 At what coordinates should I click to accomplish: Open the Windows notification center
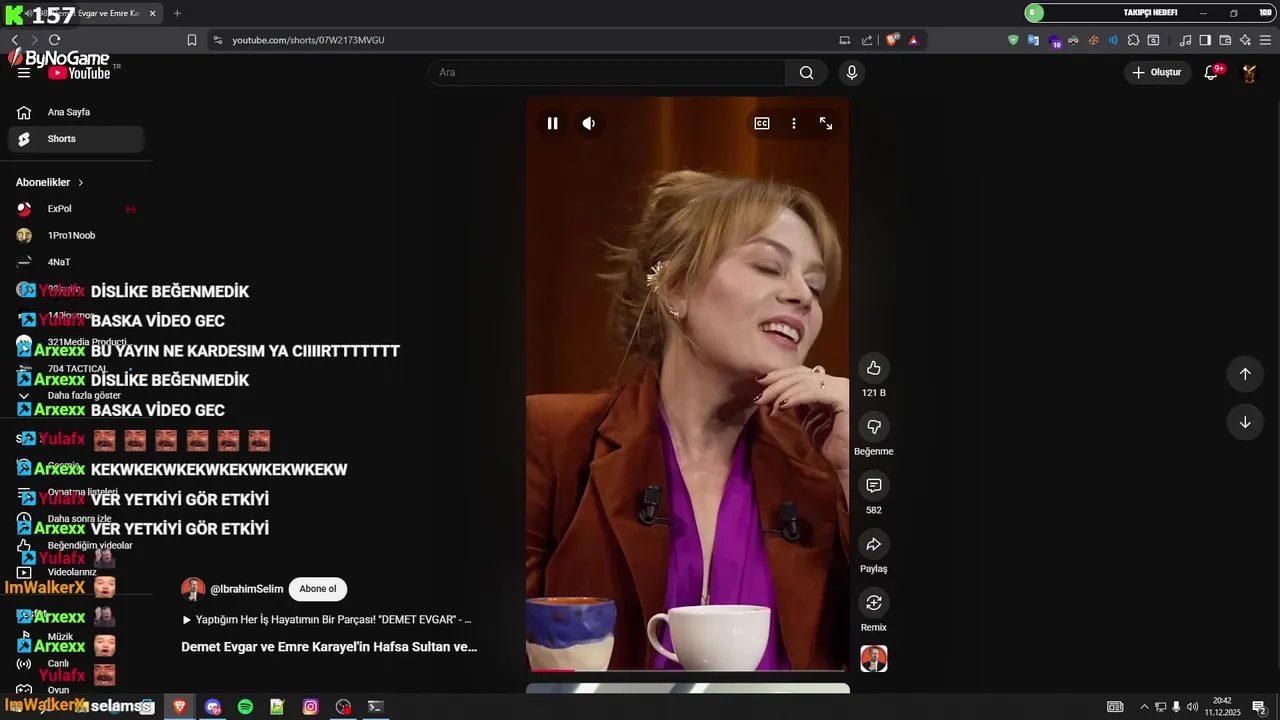tap(1259, 707)
